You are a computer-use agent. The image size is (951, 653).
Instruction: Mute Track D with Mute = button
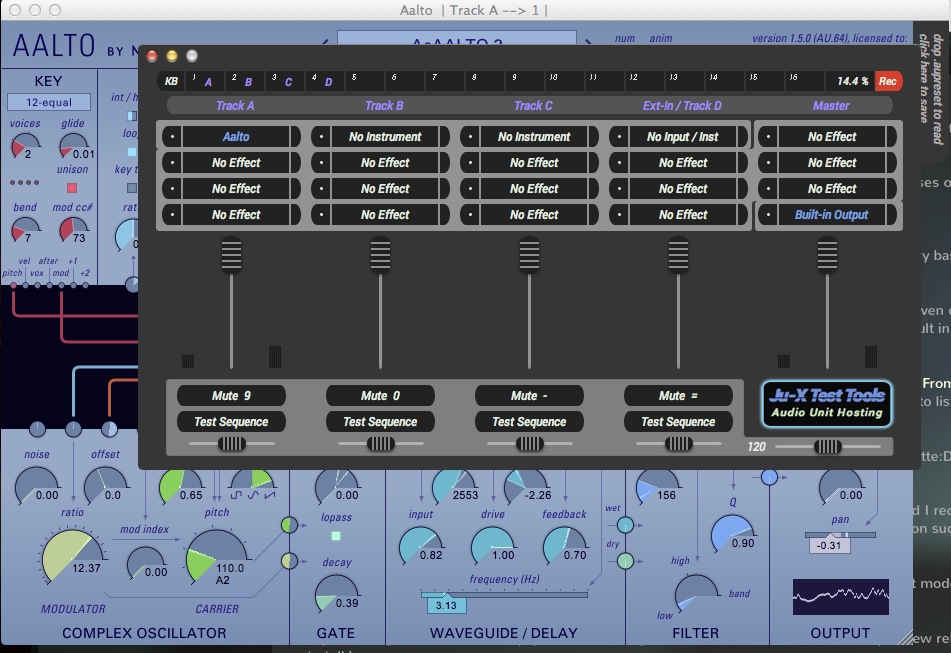click(678, 395)
